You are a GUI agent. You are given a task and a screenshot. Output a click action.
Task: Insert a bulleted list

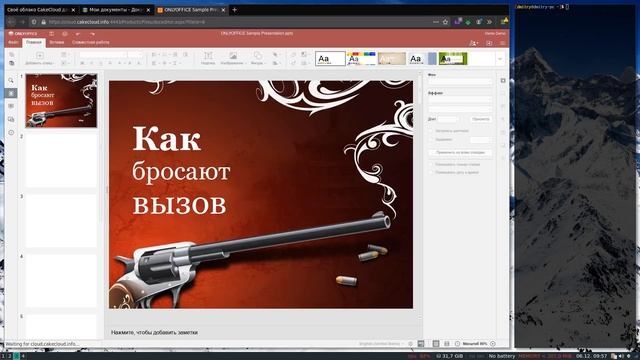click(x=155, y=54)
